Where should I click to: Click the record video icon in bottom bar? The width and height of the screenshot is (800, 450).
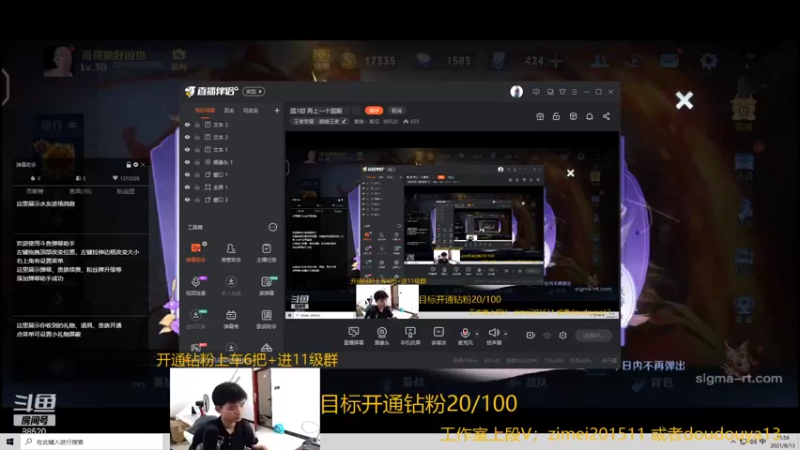click(x=531, y=335)
